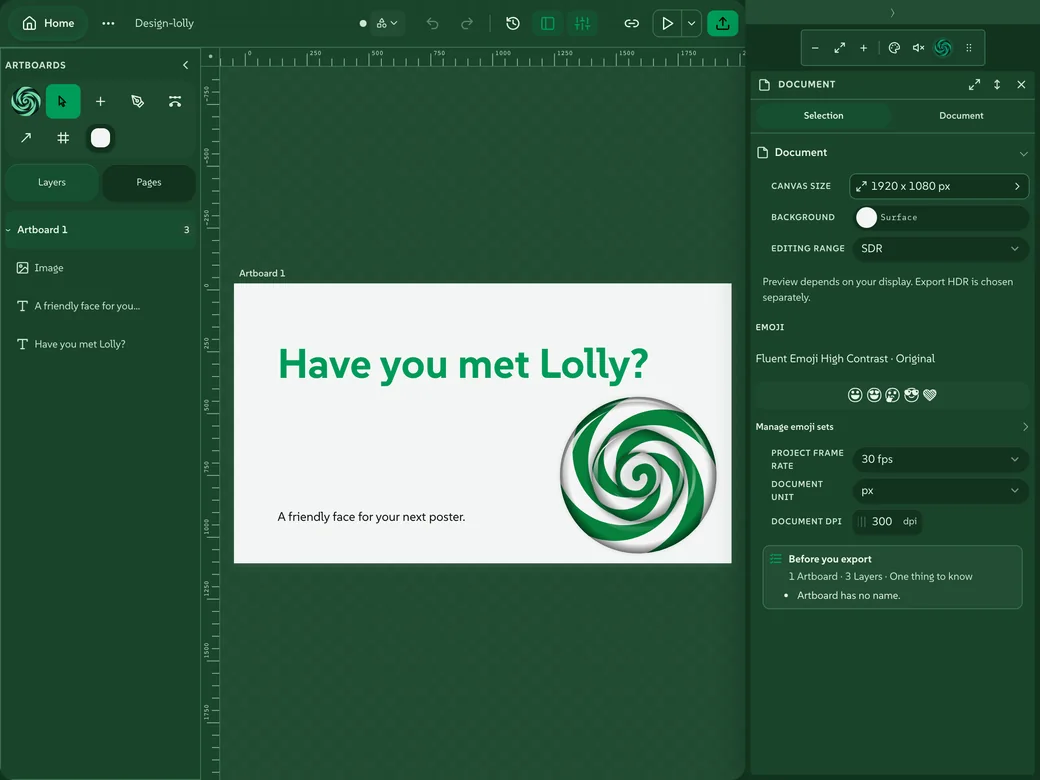Switch to the Document tab in inspector
This screenshot has width=1040, height=780.
pos(961,115)
